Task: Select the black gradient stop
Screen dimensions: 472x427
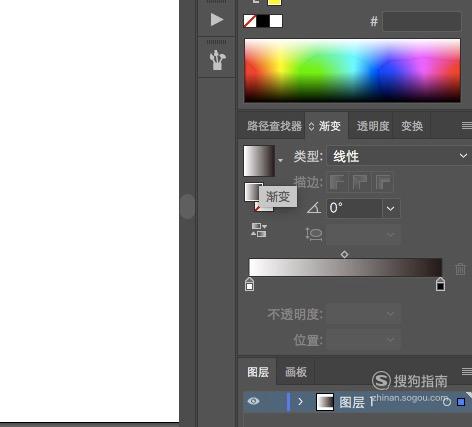Action: pos(440,284)
